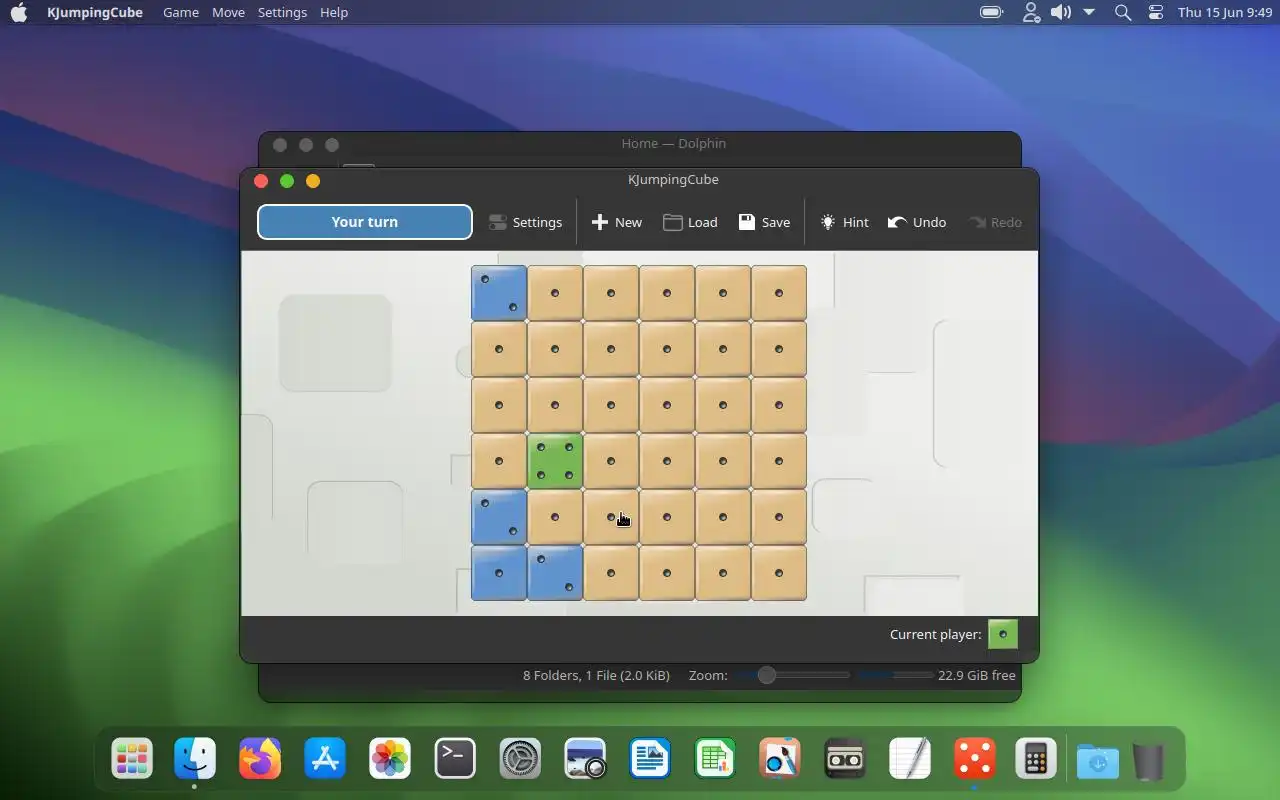The width and height of the screenshot is (1280, 800).
Task: Launch Firefox from the dock
Action: click(x=260, y=759)
